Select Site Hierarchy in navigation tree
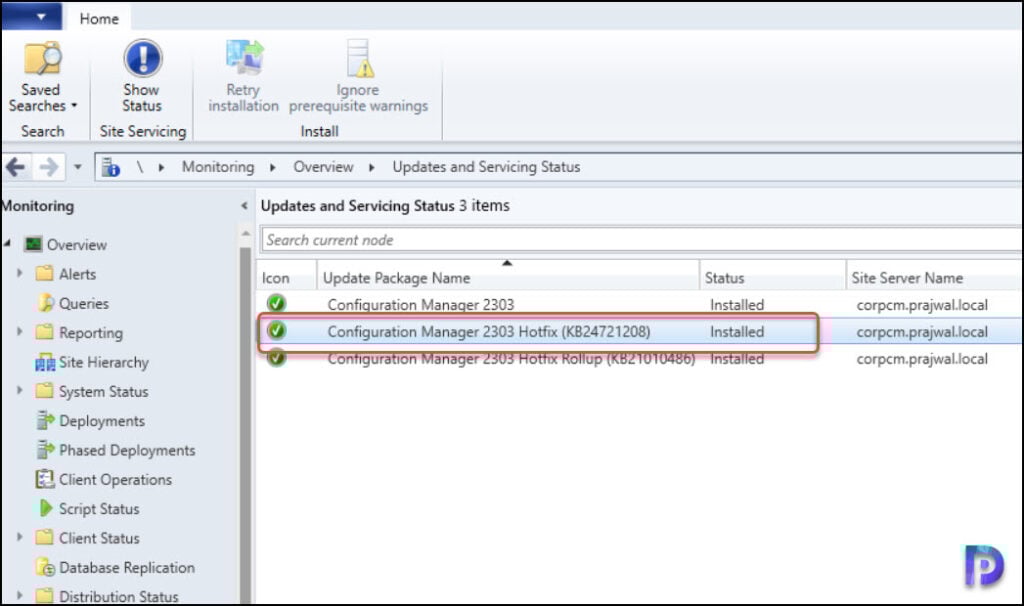This screenshot has width=1024, height=606. (104, 362)
